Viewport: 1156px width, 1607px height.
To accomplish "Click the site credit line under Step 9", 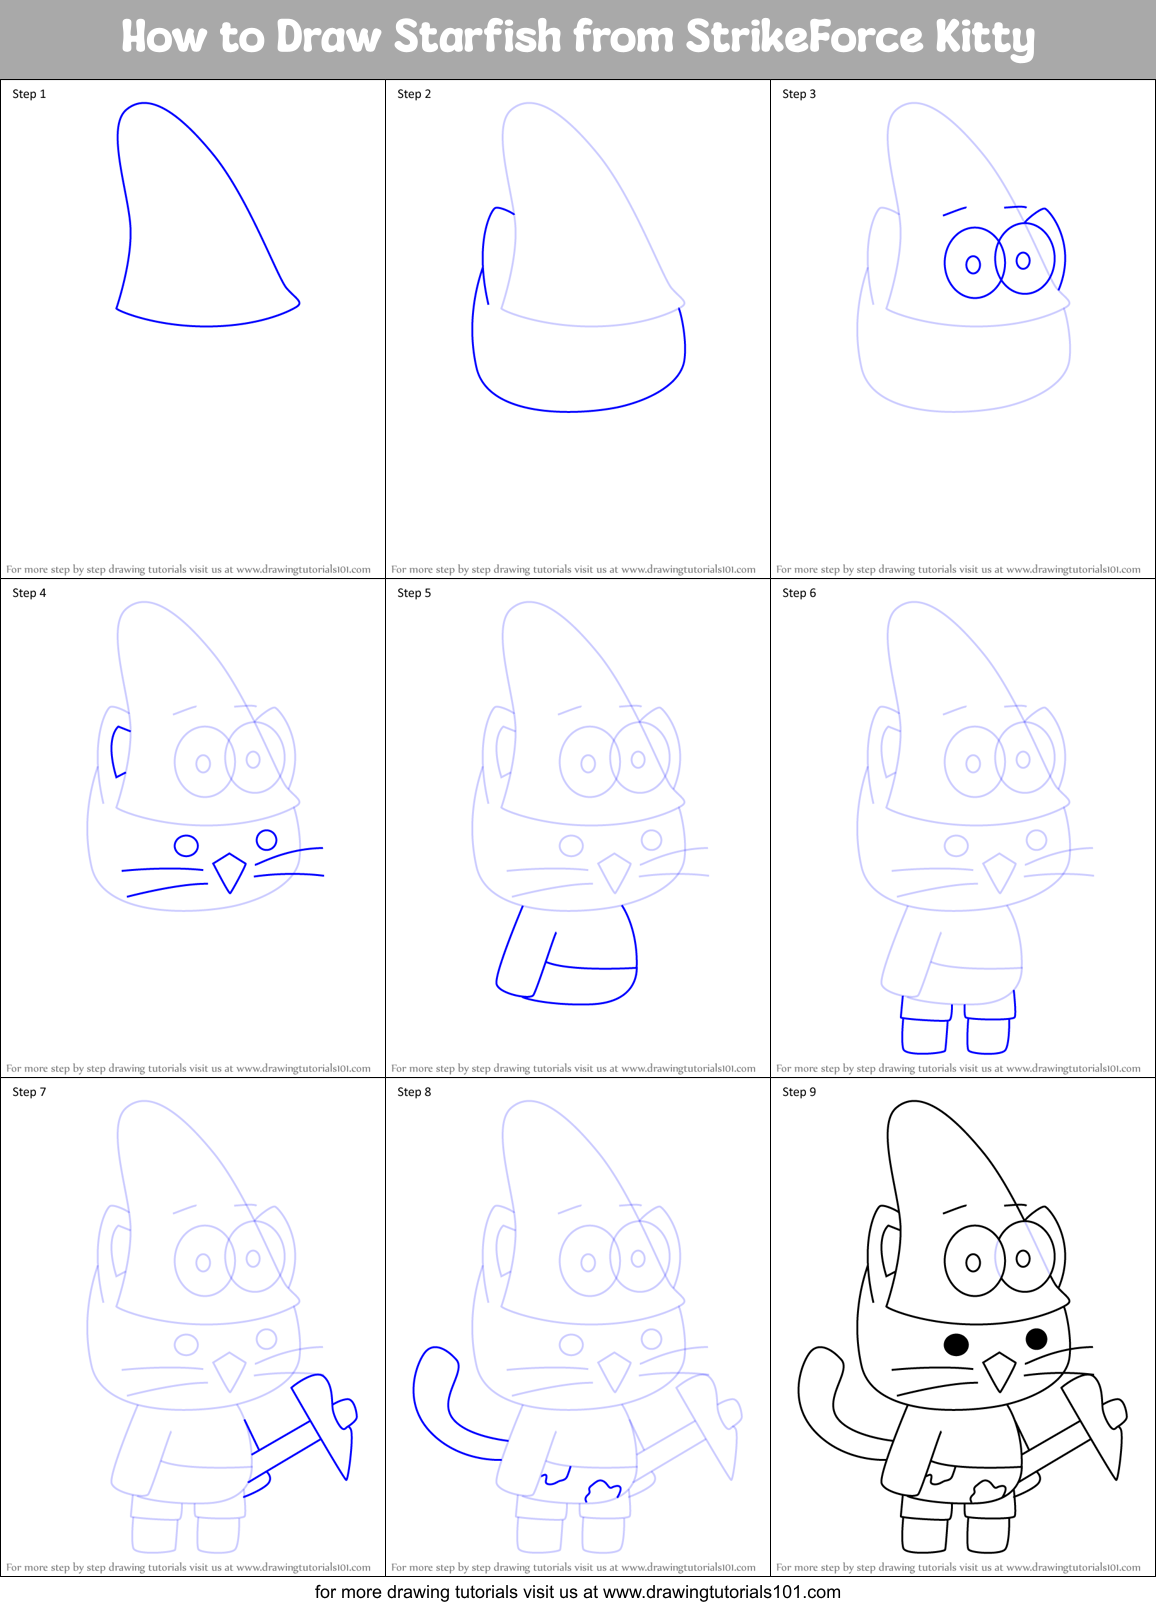I will [x=958, y=1567].
